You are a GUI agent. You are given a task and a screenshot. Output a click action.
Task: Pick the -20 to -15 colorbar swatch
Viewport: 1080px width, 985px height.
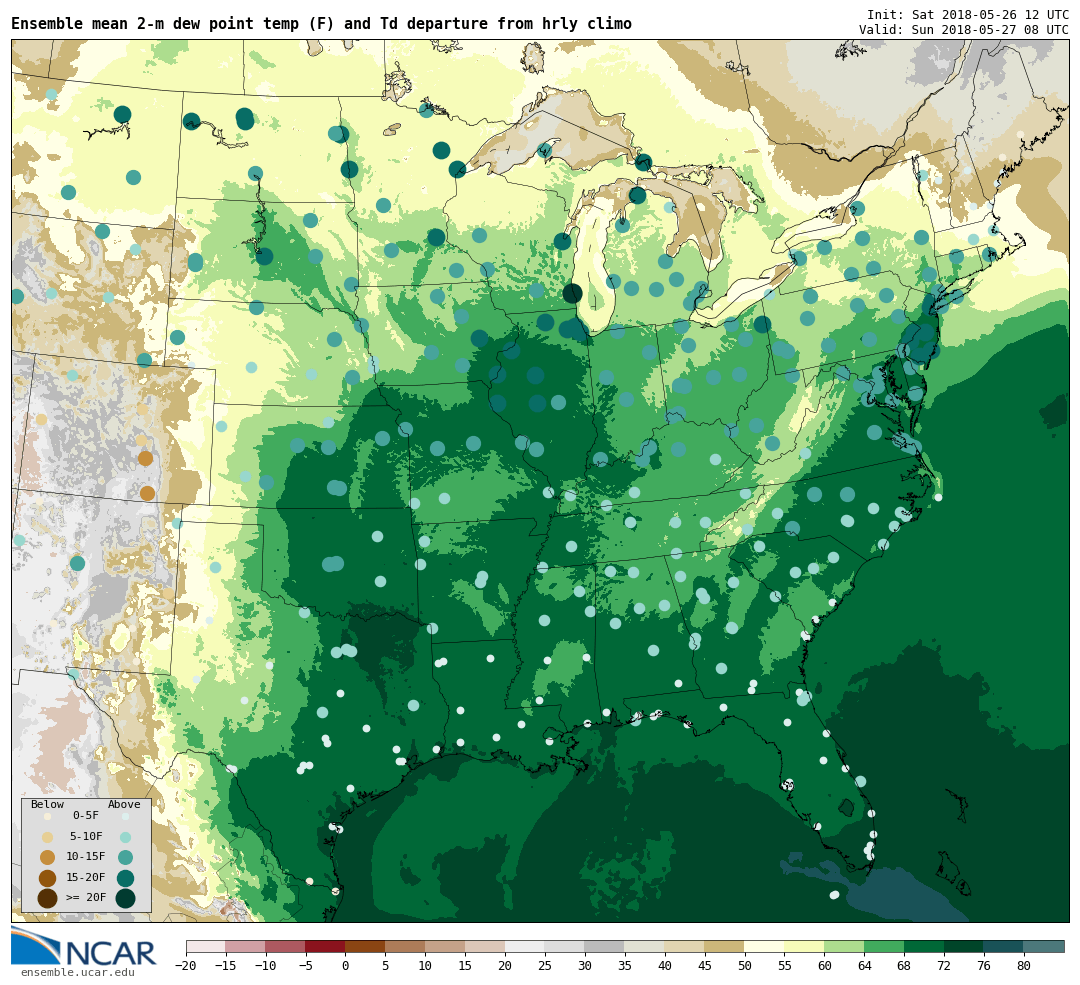point(205,946)
